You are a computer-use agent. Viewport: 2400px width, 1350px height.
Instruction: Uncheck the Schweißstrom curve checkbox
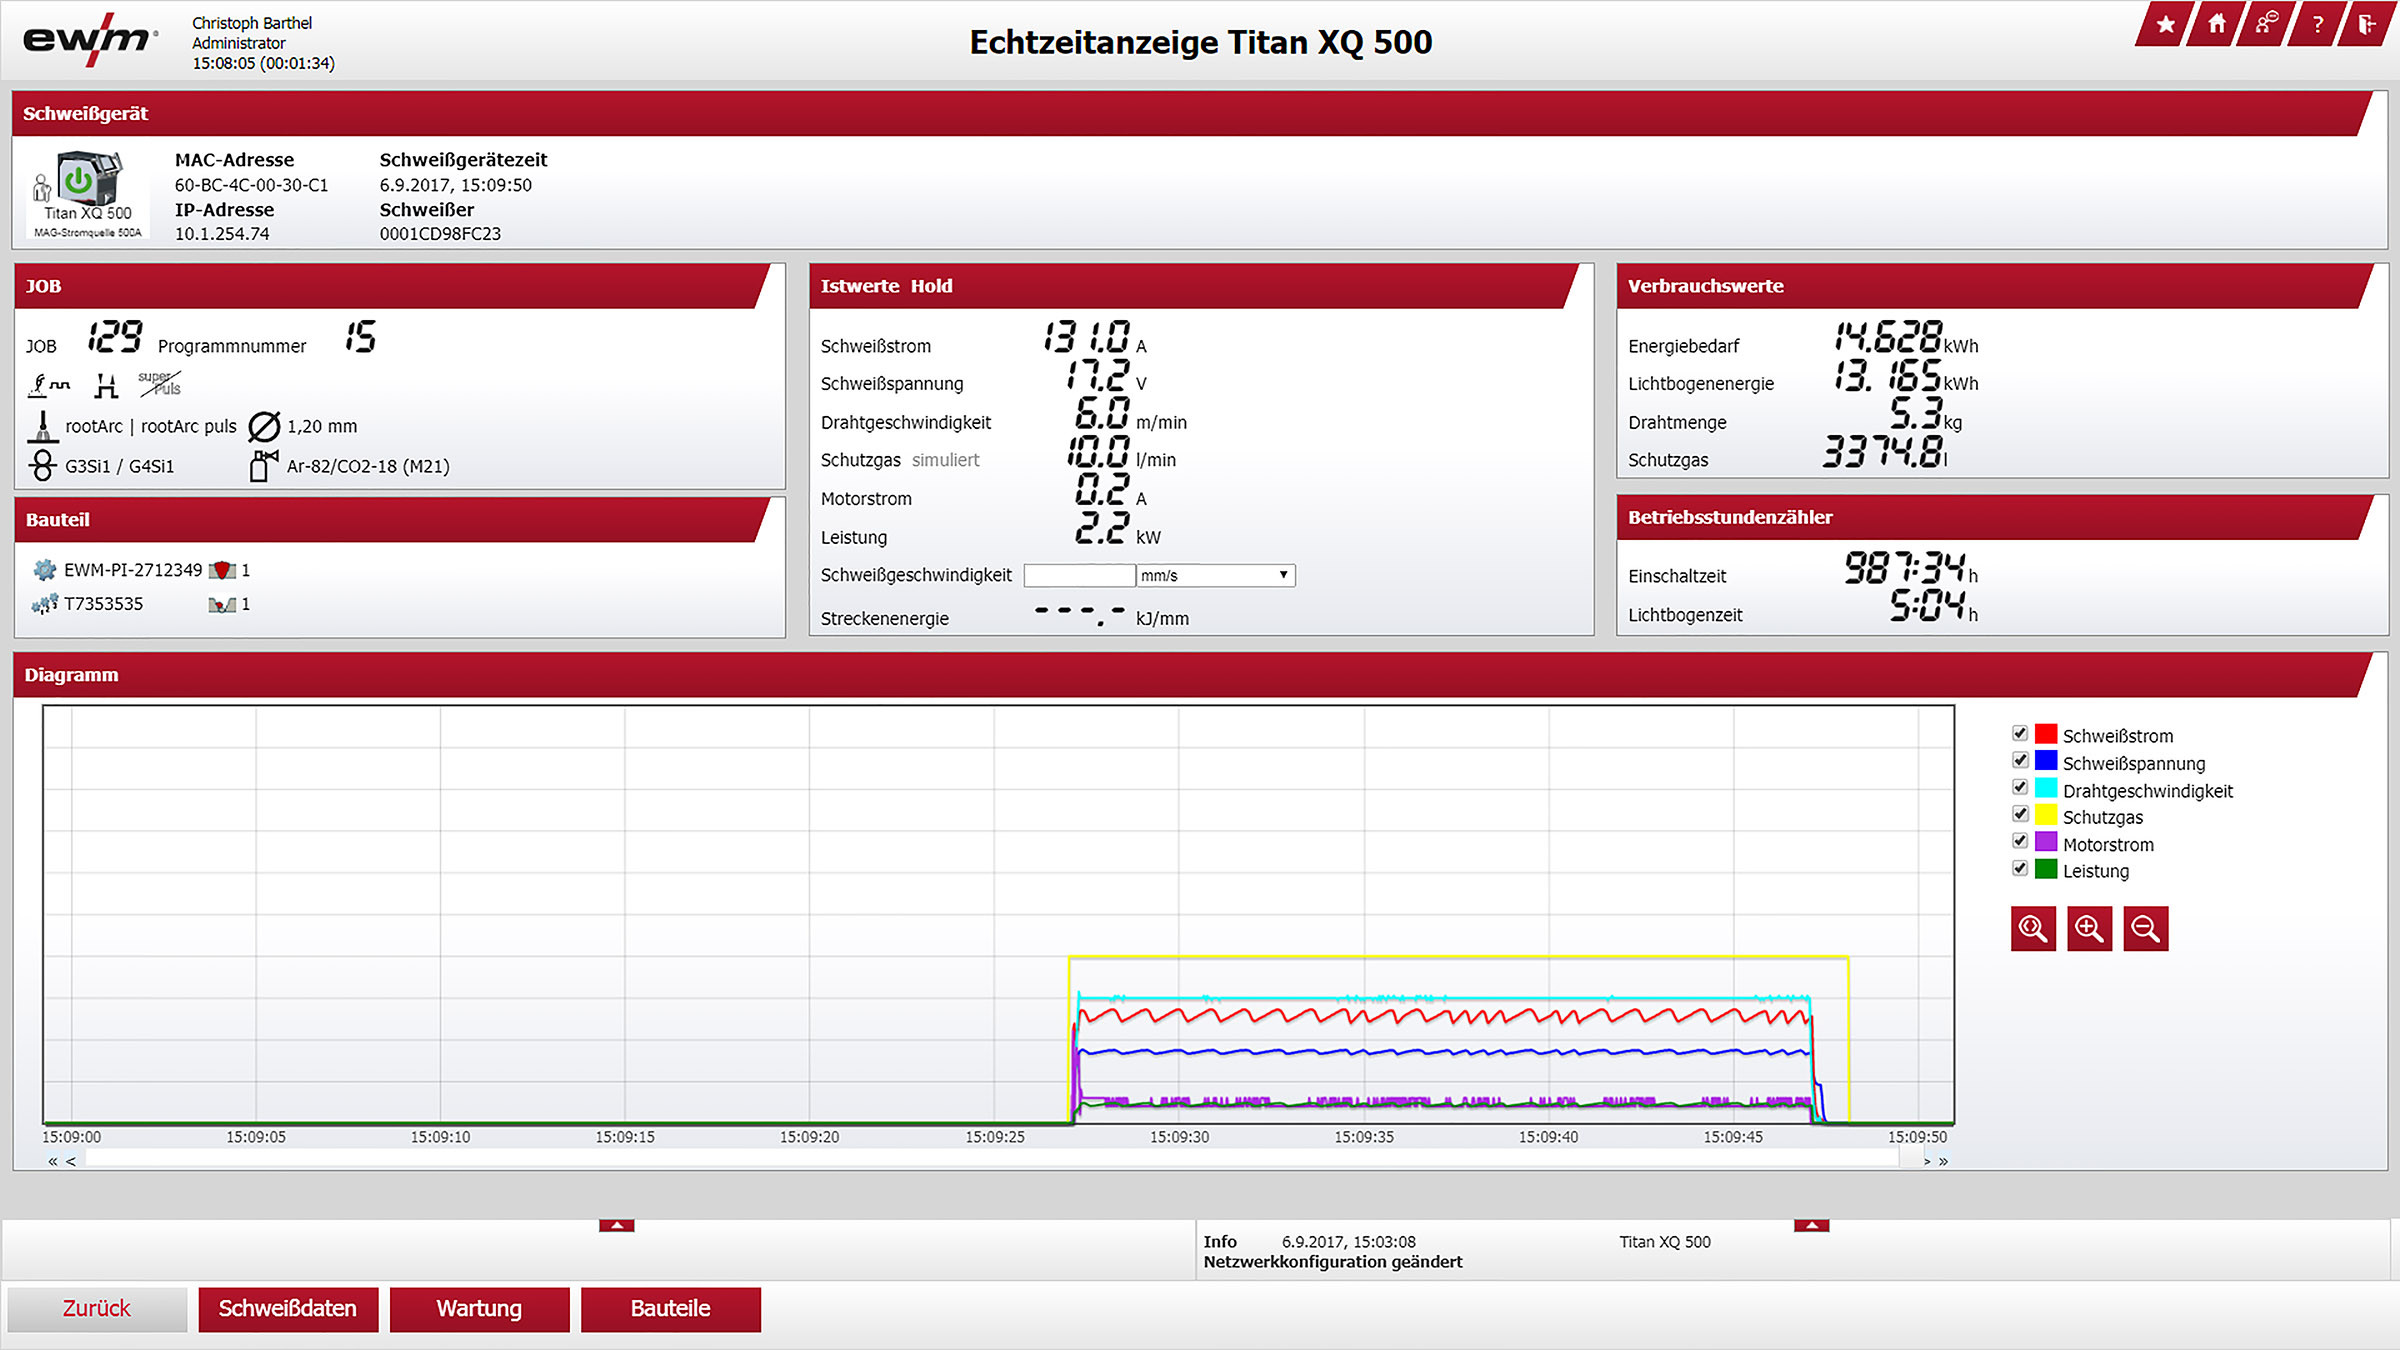2020,734
